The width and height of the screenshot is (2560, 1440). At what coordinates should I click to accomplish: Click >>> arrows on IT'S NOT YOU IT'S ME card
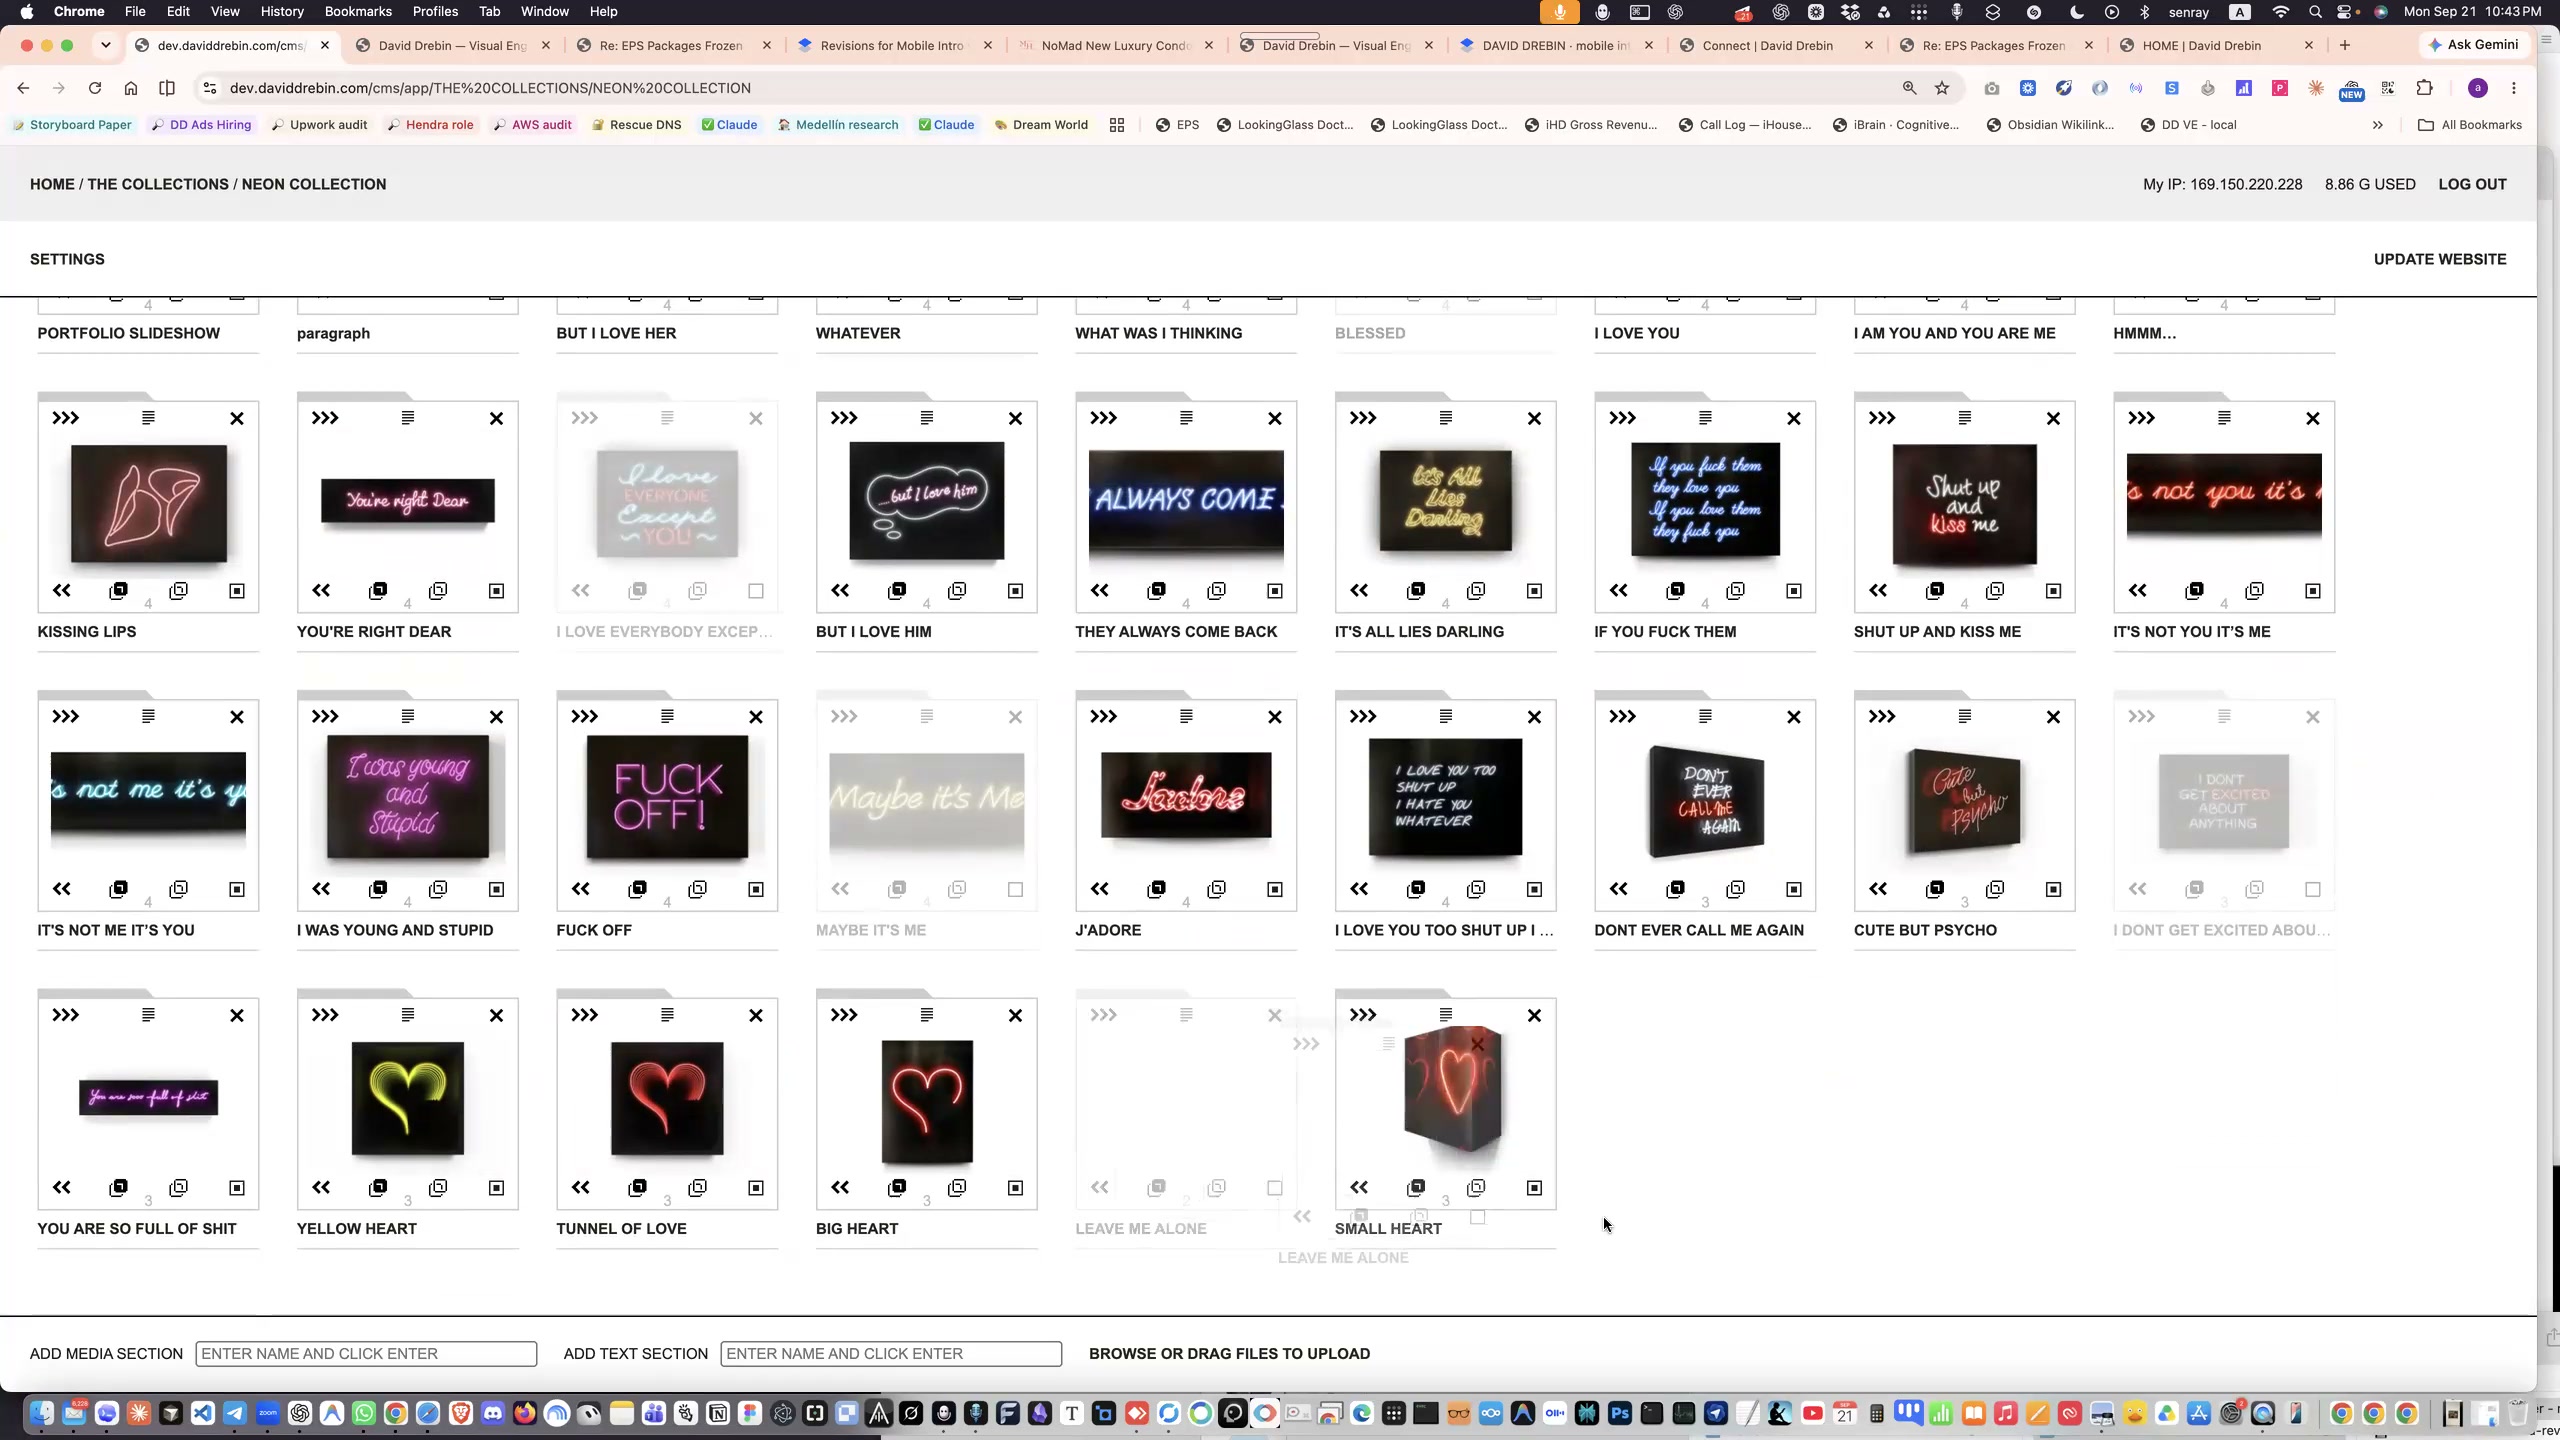[x=2141, y=418]
